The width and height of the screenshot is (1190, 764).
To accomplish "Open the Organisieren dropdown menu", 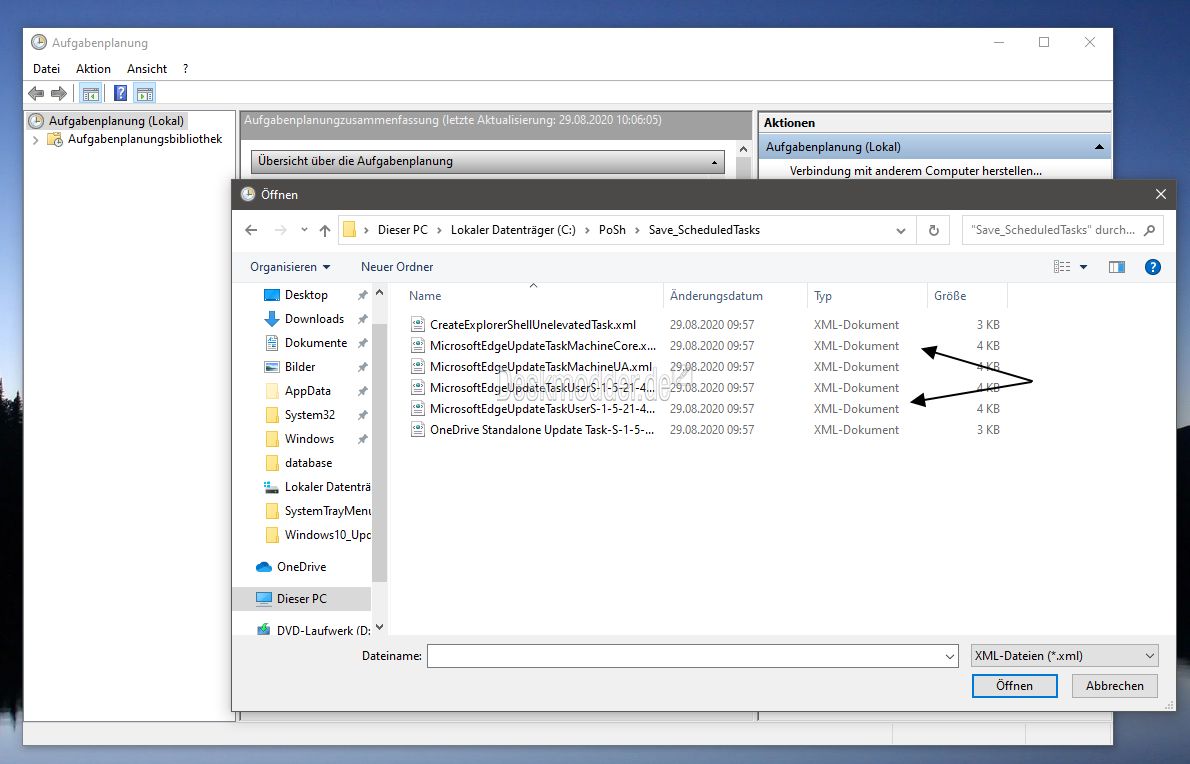I will tap(290, 267).
